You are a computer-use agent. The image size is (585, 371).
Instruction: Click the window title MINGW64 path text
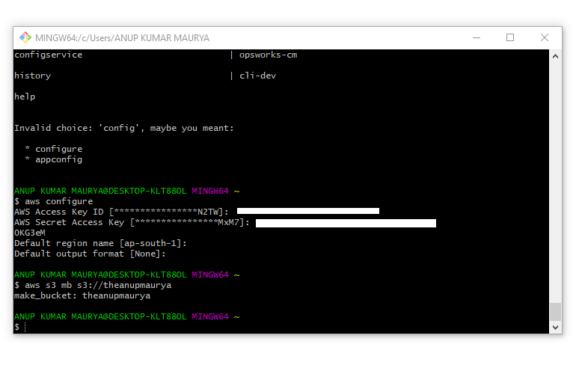(122, 38)
